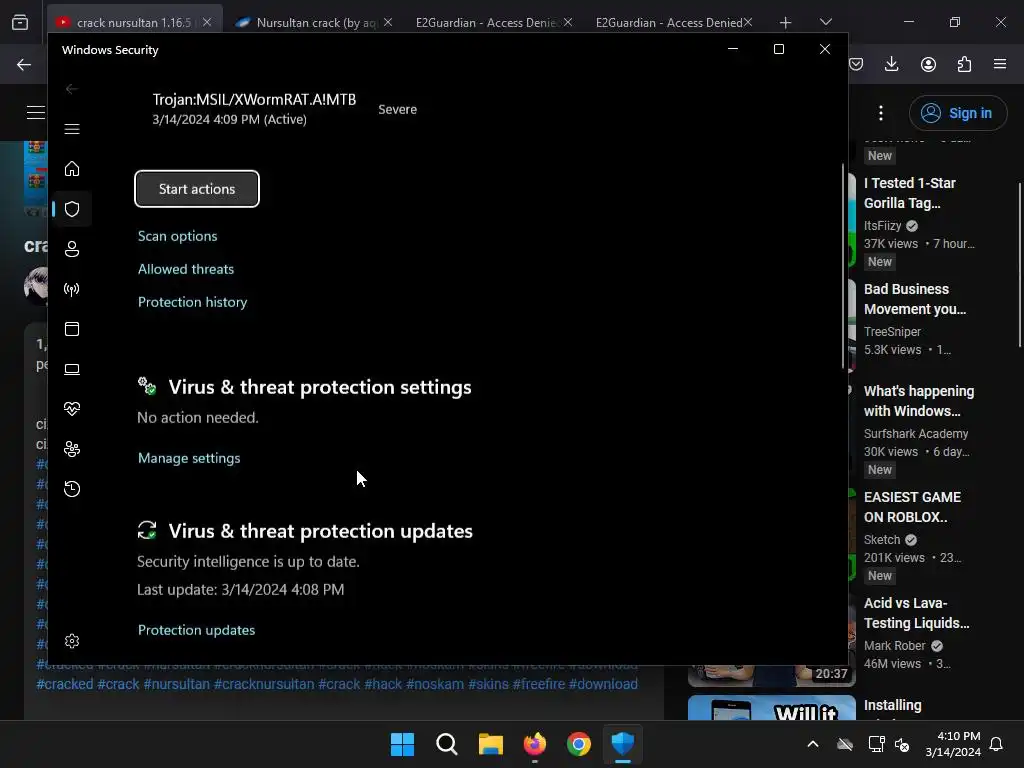
Task: Open Firefox from taskbar
Action: coord(535,744)
